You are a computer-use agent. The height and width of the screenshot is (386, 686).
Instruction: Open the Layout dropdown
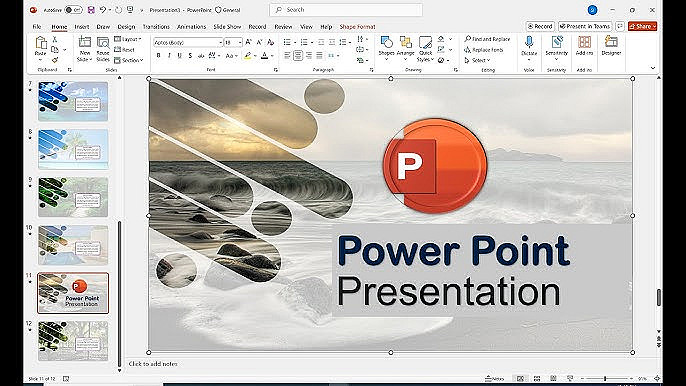(x=129, y=39)
